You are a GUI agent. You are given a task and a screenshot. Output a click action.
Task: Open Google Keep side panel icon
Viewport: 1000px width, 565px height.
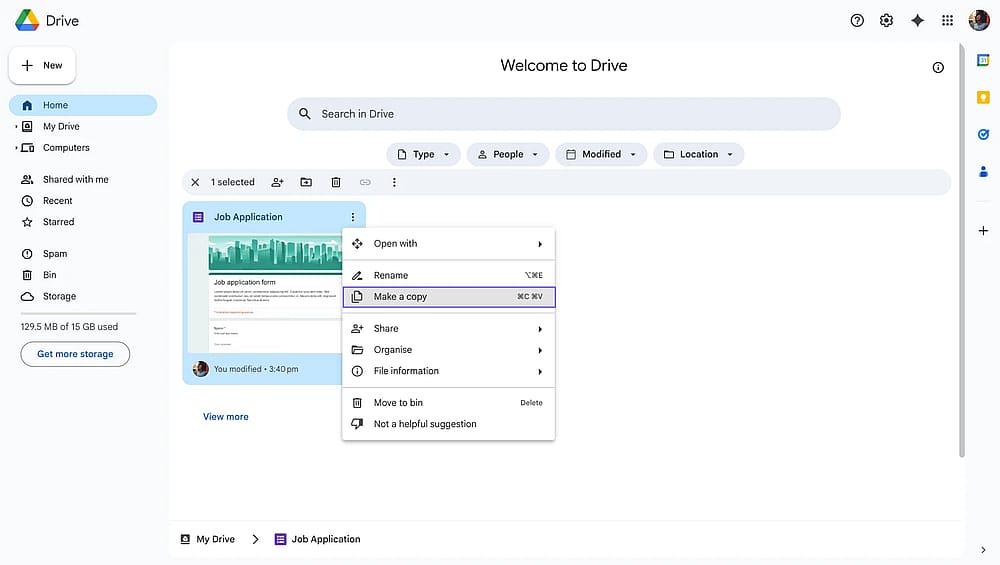(x=983, y=97)
